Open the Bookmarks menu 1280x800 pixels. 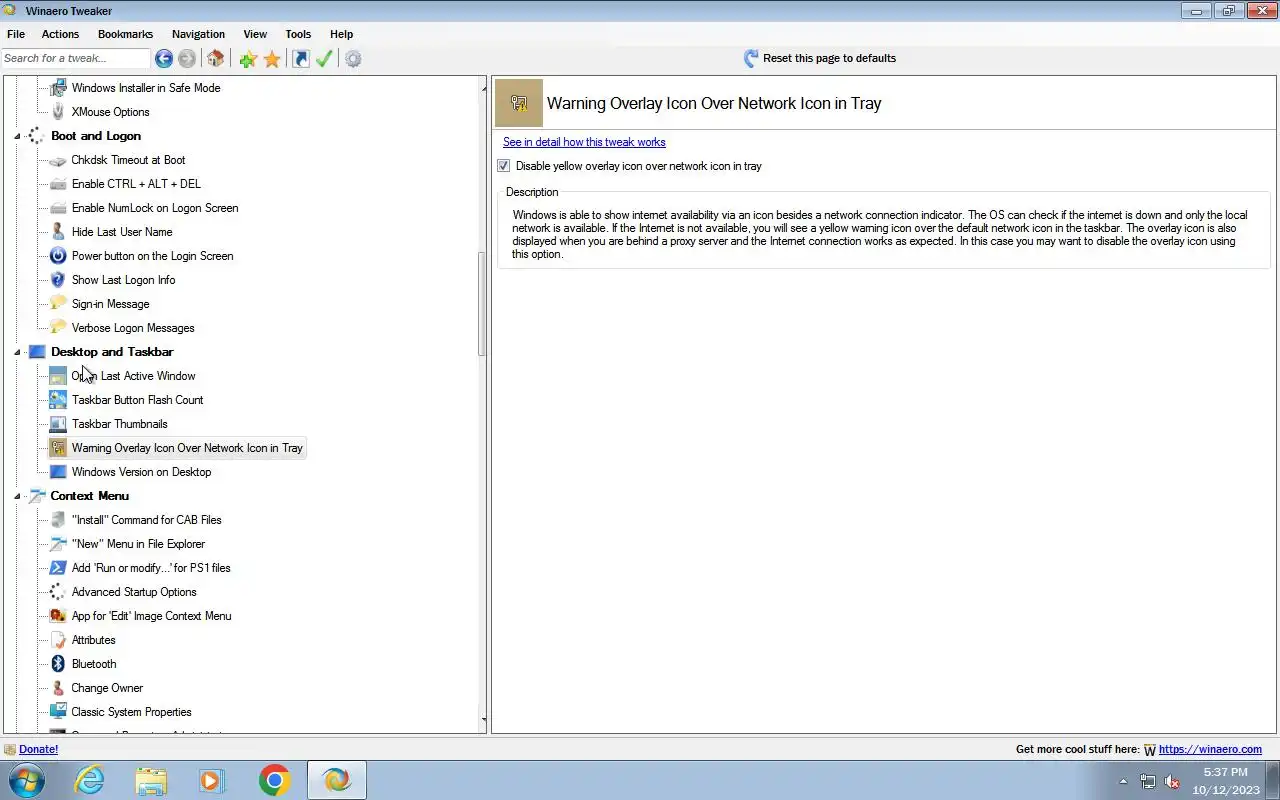point(125,34)
